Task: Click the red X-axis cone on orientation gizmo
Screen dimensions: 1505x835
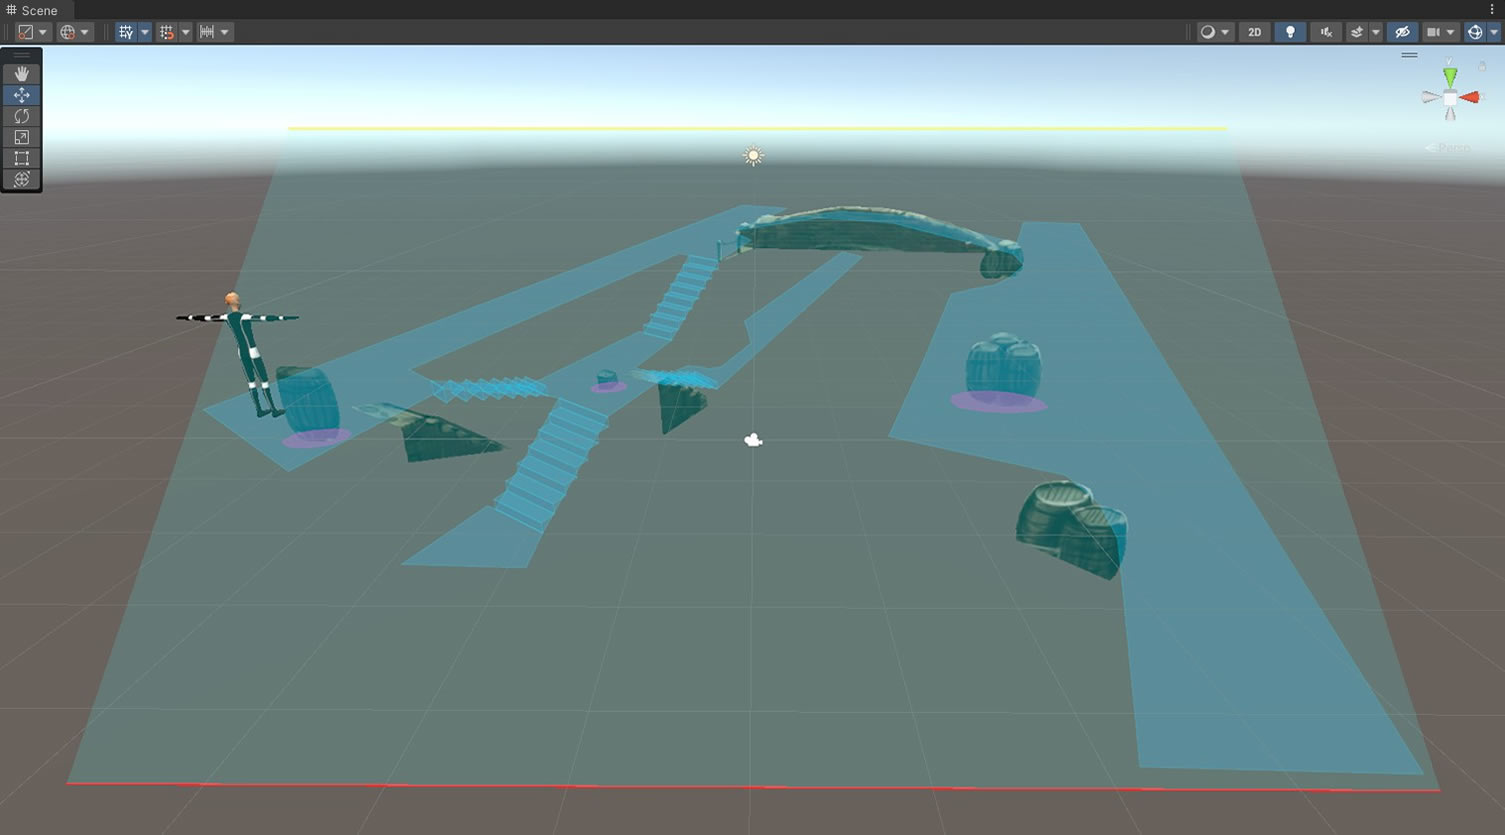Action: click(x=1470, y=97)
